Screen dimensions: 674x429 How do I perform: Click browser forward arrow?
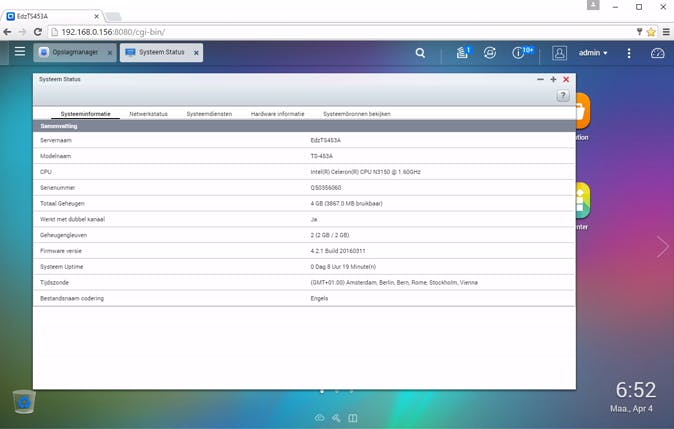pyautogui.click(x=22, y=32)
